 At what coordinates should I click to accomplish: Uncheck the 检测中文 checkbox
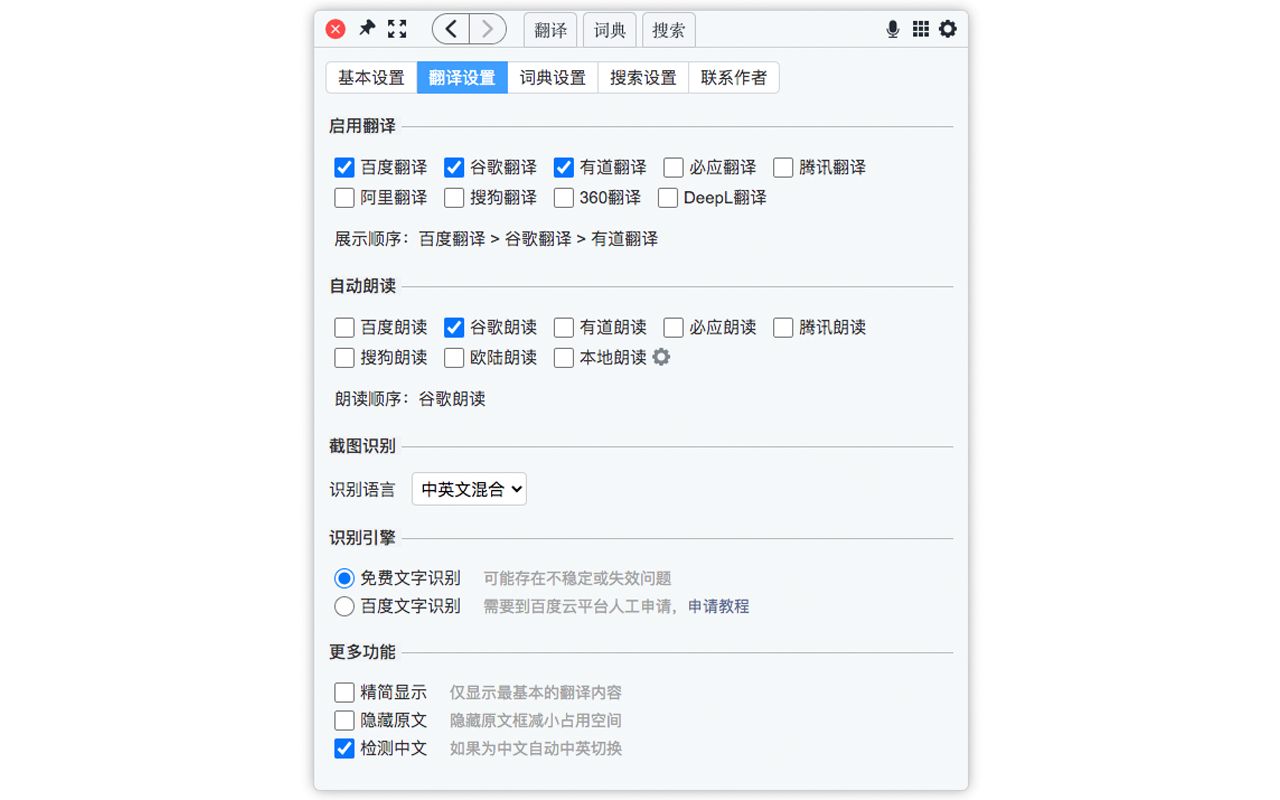(344, 748)
